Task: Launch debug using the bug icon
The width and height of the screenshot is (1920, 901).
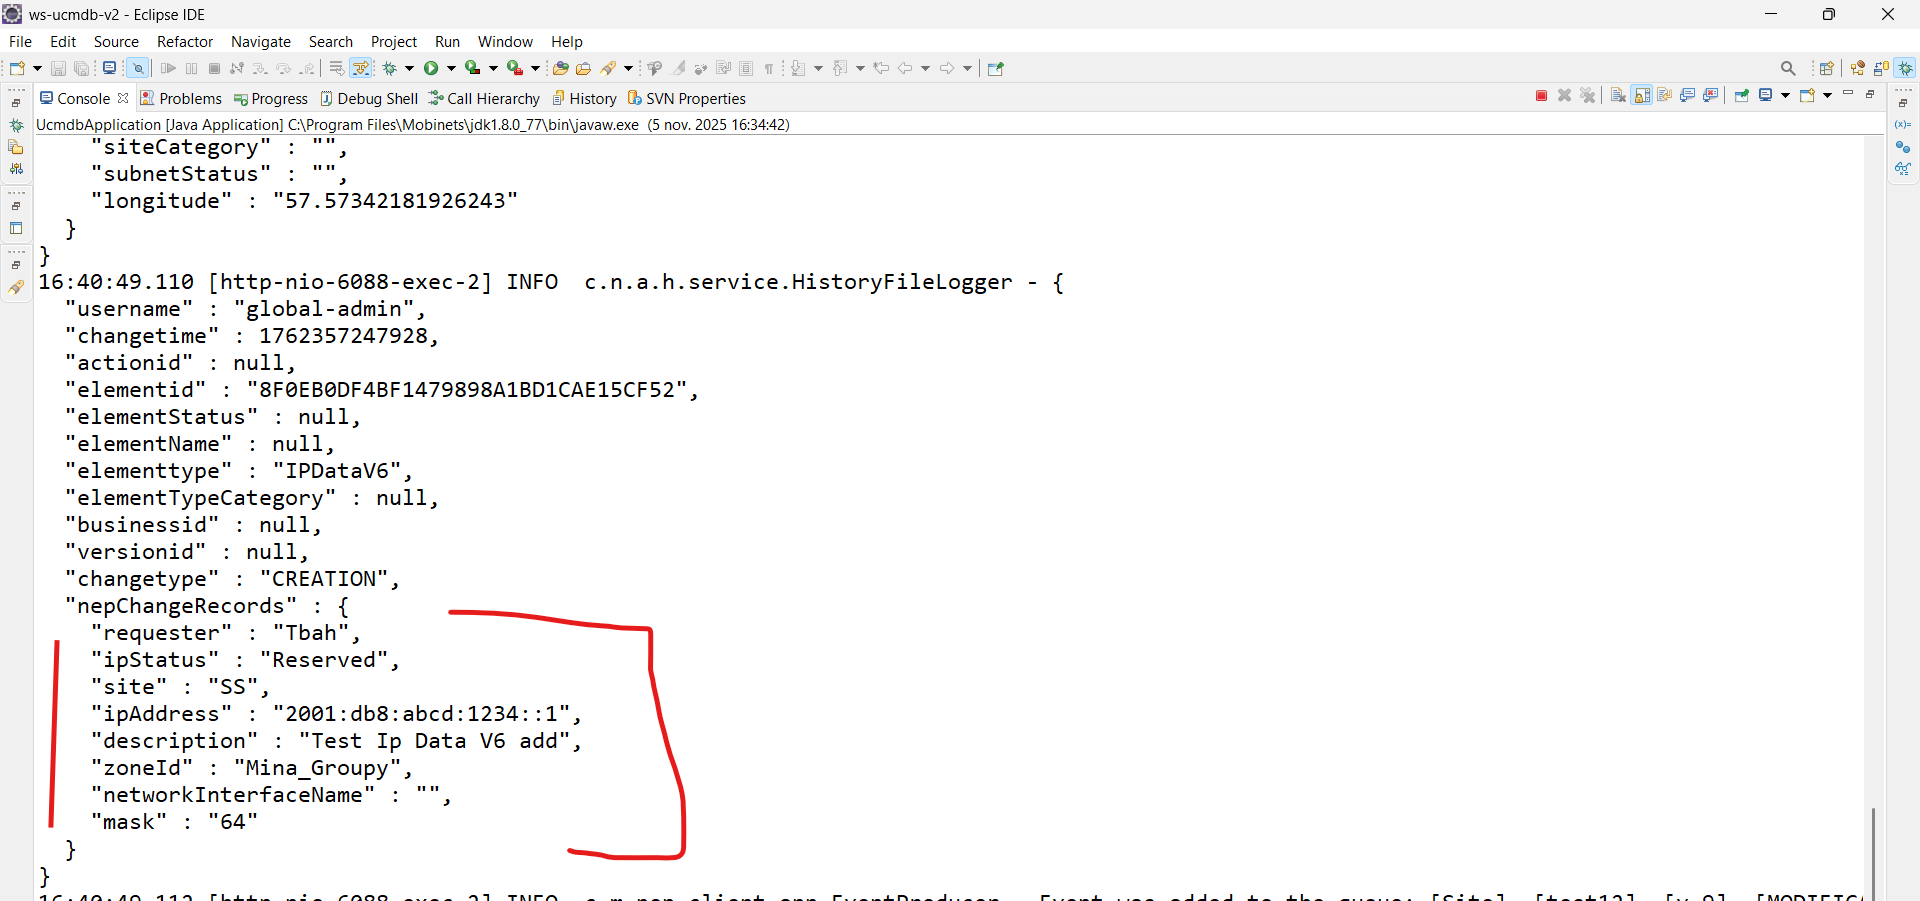Action: 390,68
